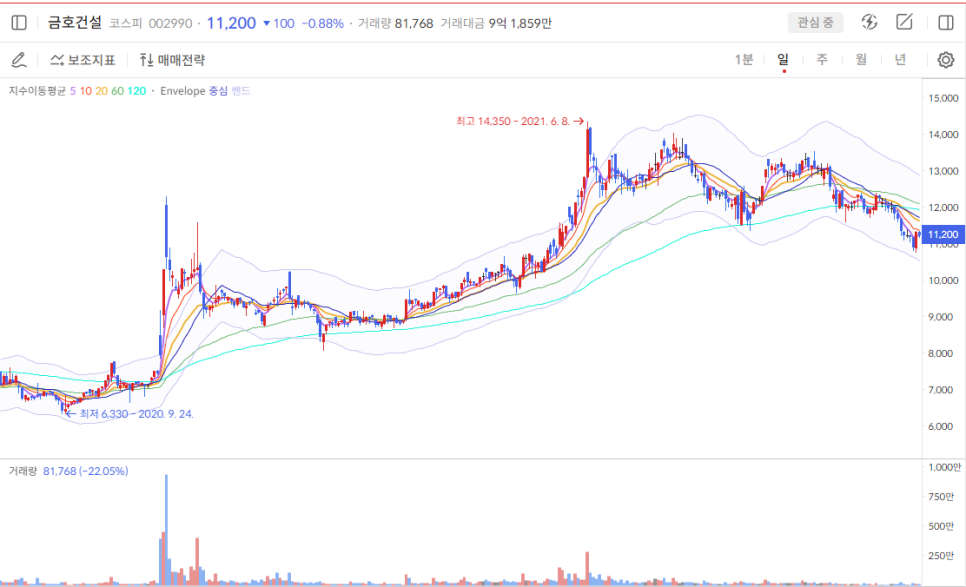Viewport: 966px width, 587px height.
Task: Click the -0.88% change rate
Action: [x=322, y=23]
